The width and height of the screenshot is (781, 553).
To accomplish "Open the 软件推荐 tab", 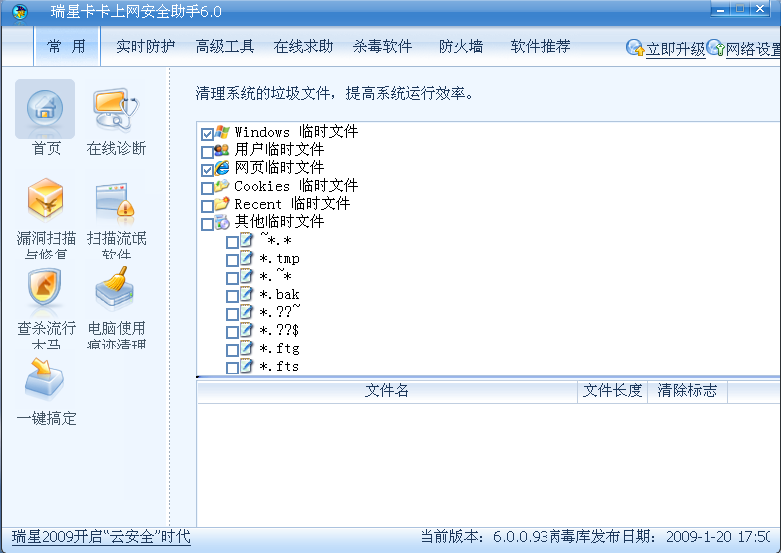I will [x=540, y=46].
